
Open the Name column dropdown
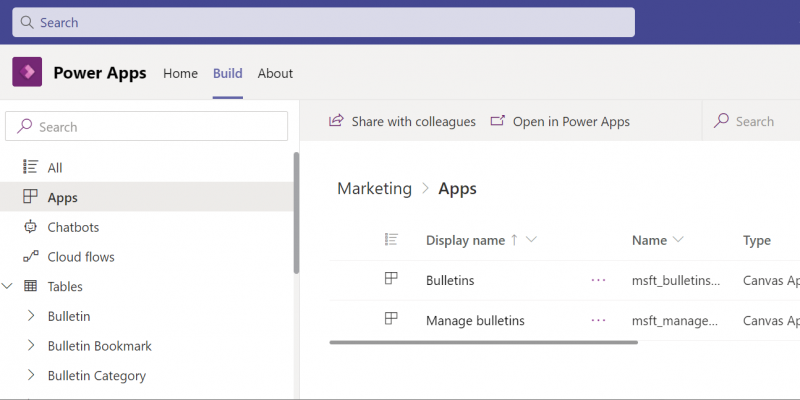tap(678, 240)
